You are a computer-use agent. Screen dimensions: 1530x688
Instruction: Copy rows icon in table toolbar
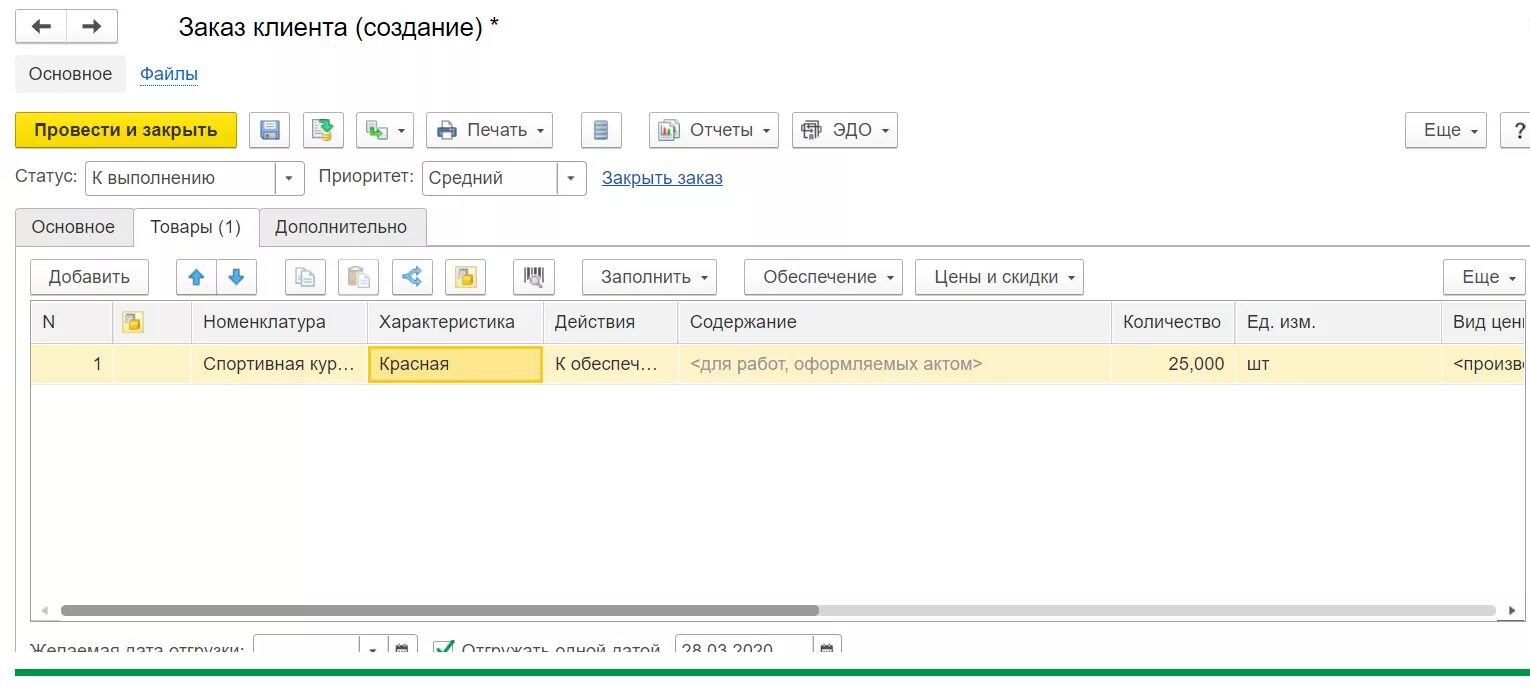tap(305, 277)
